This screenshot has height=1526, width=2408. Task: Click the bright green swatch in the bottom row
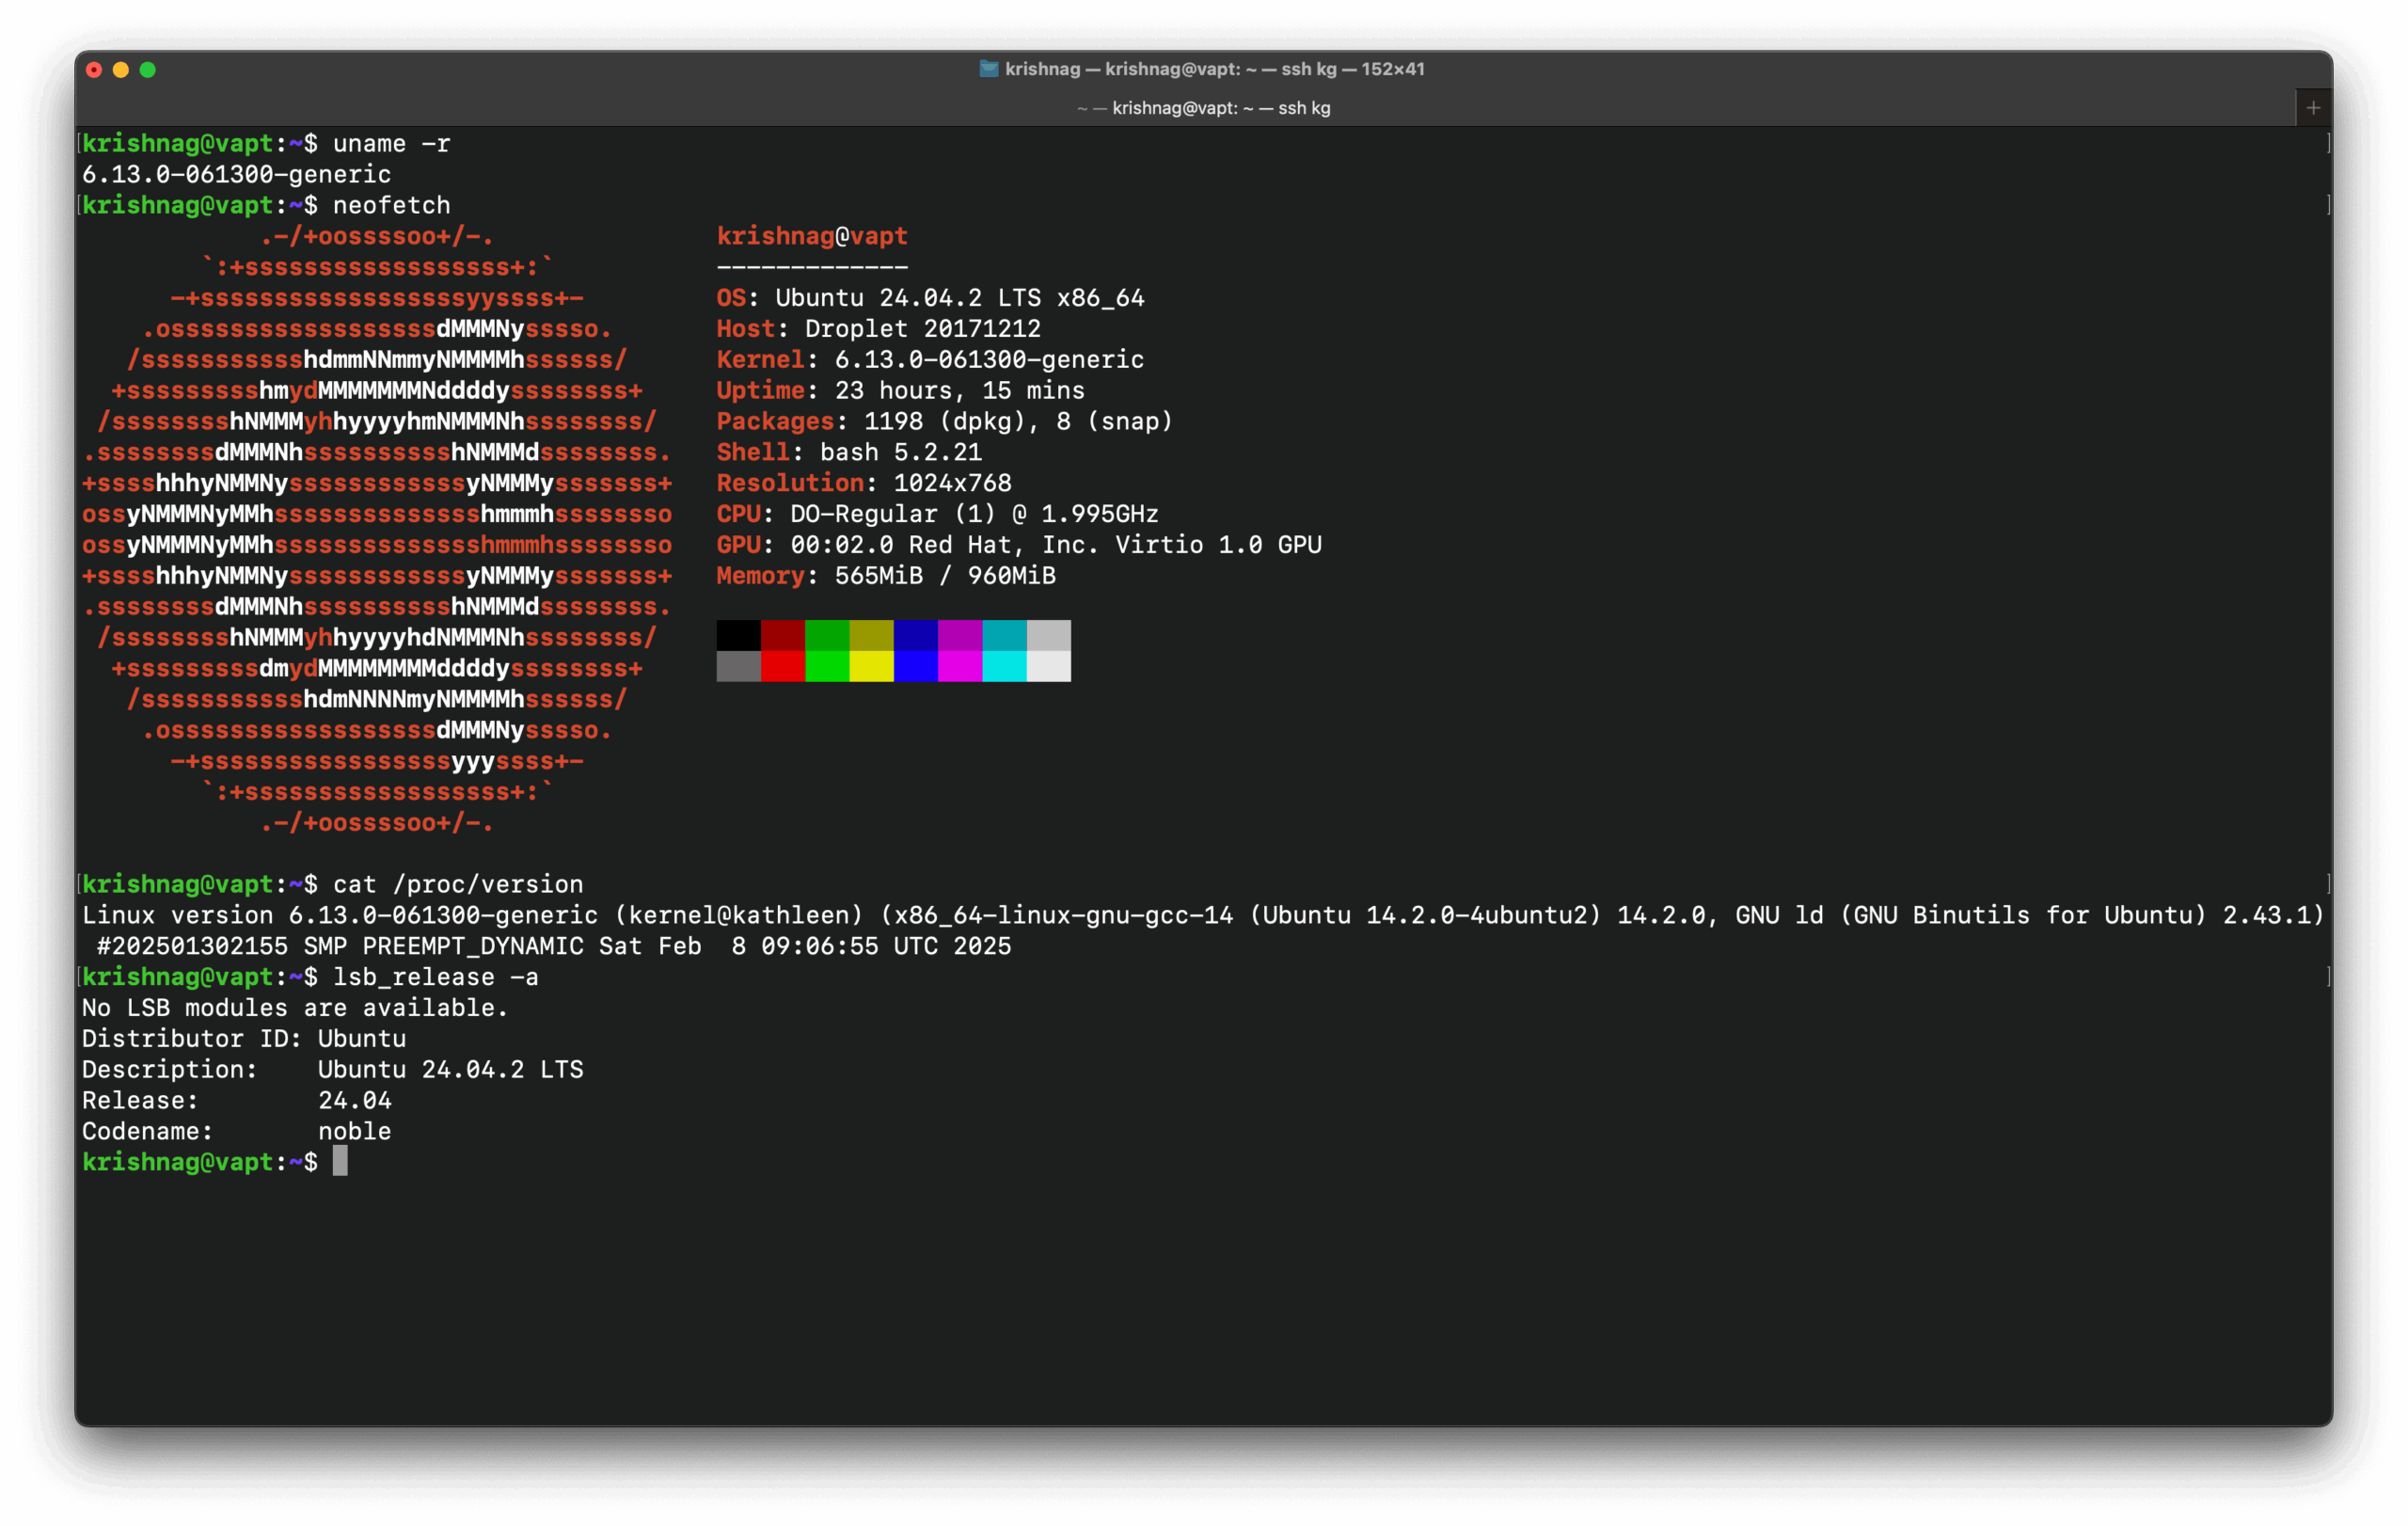coord(827,666)
